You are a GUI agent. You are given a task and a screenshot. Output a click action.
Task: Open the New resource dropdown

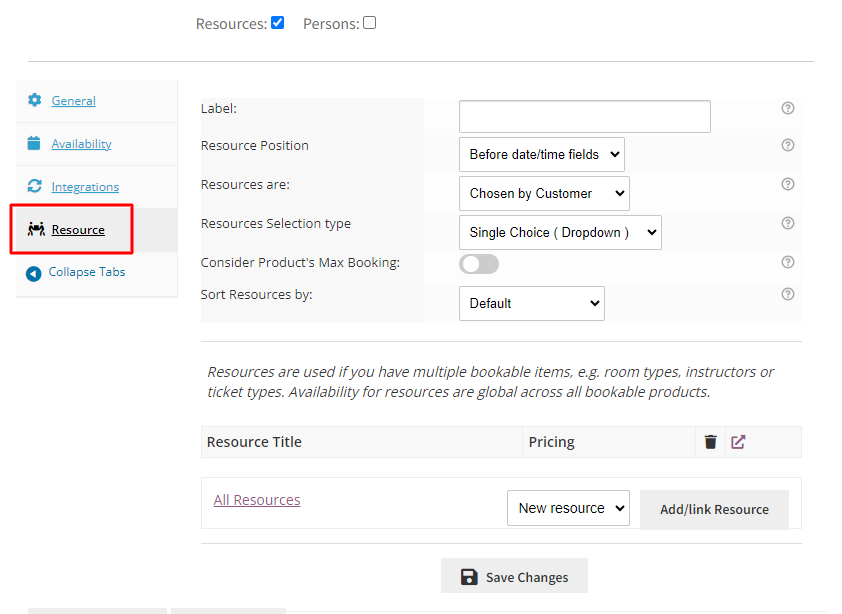[568, 508]
